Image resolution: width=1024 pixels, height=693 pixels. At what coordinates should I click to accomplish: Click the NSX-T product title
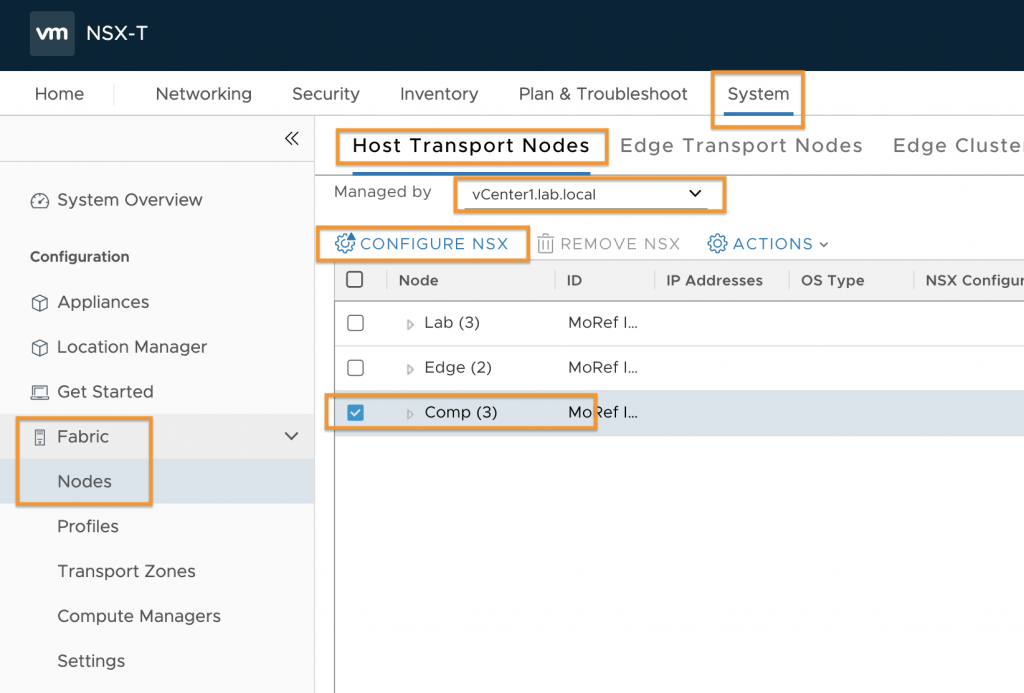pyautogui.click(x=117, y=33)
